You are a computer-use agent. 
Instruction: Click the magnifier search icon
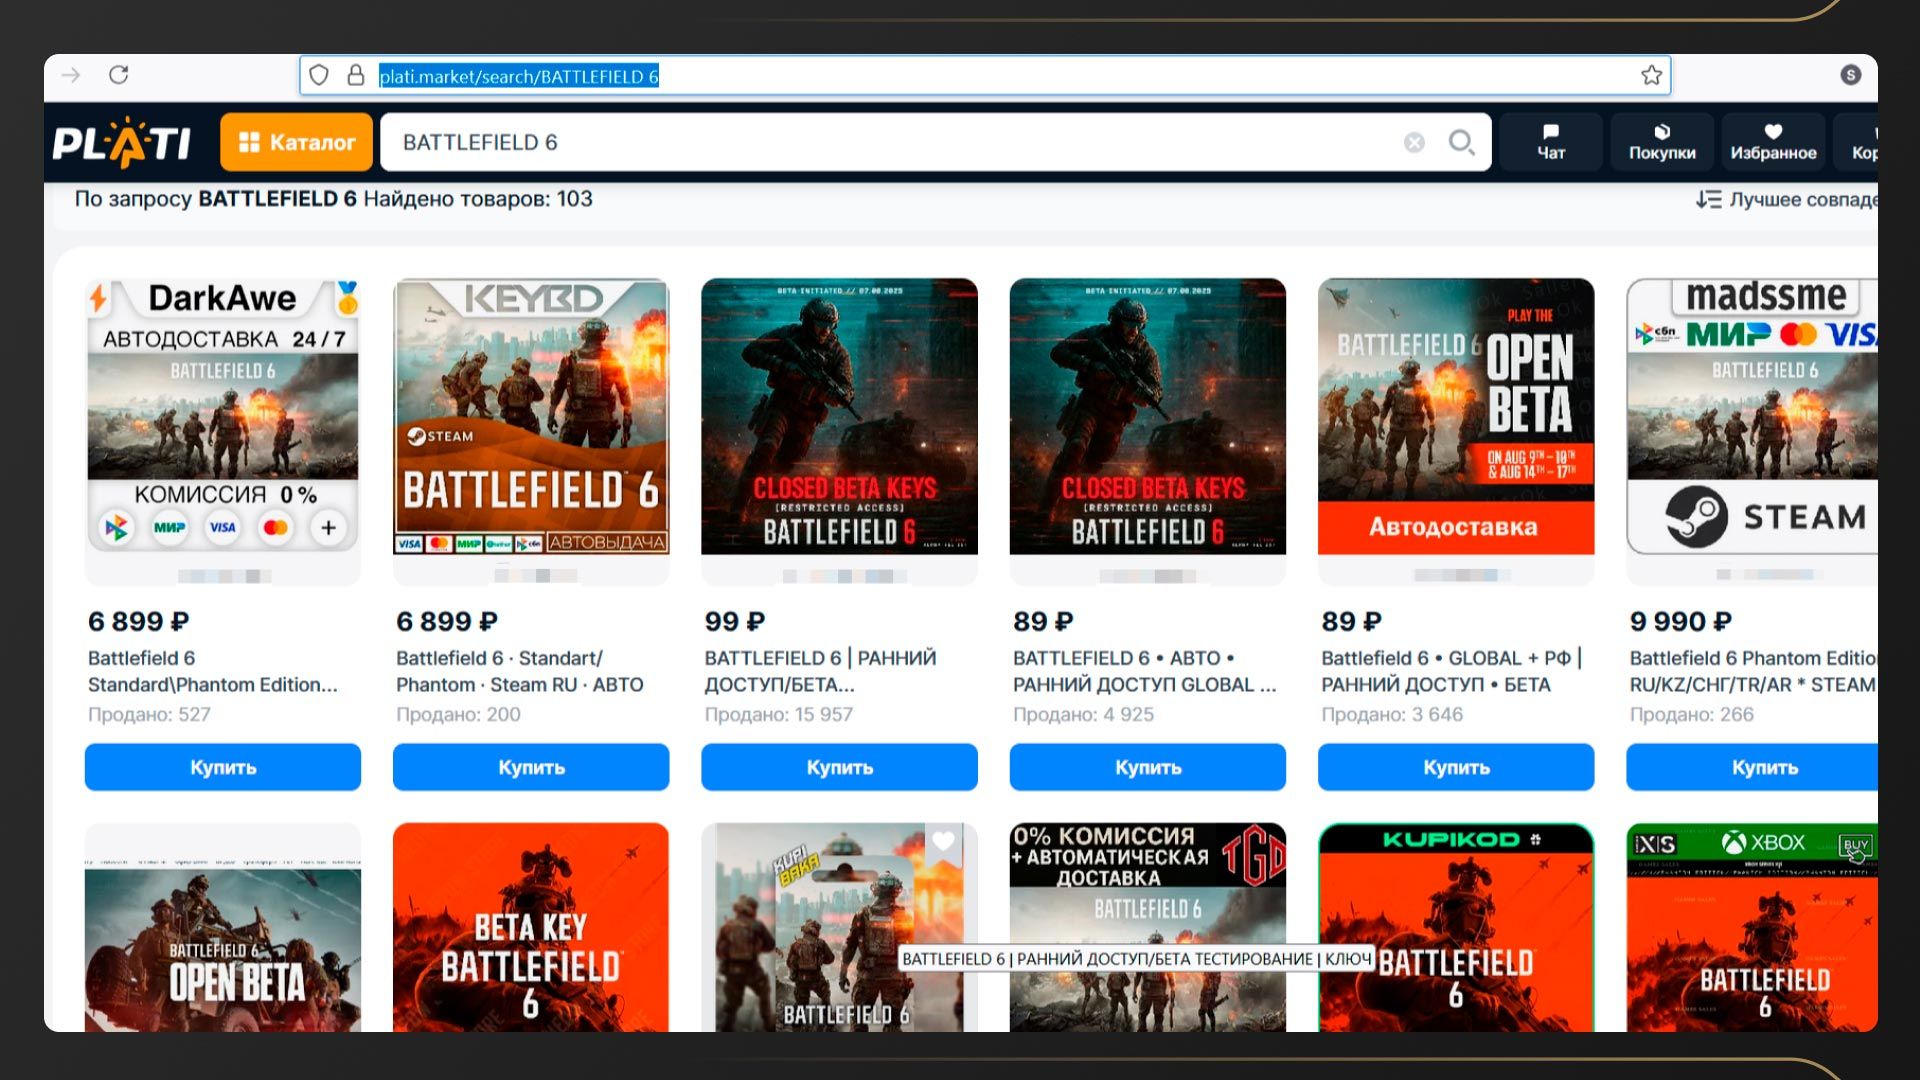[x=1461, y=143]
